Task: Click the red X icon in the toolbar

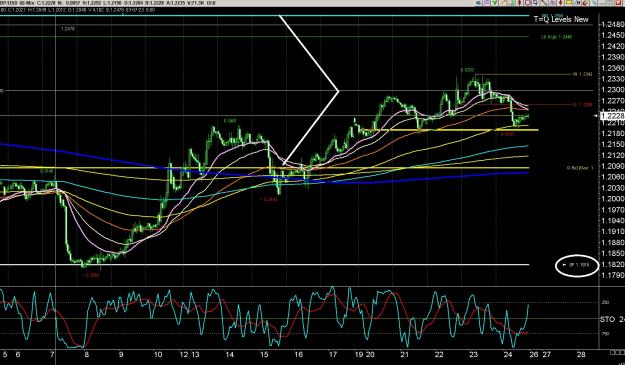Action: 618,2
